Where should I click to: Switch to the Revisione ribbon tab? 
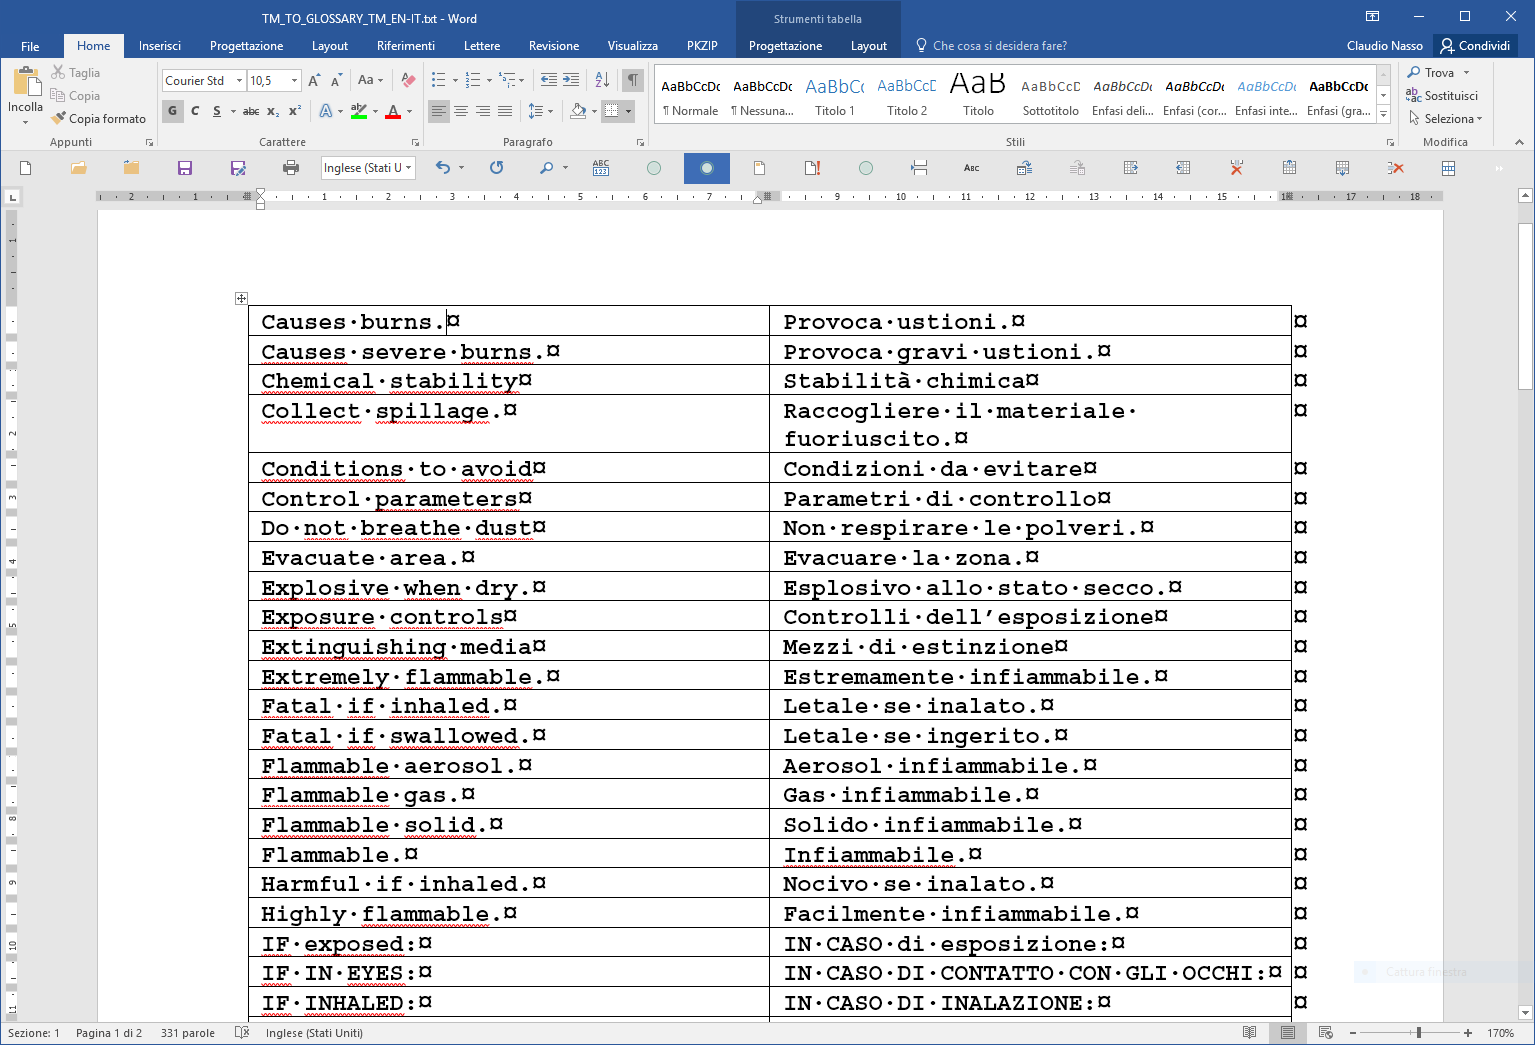[x=554, y=46]
